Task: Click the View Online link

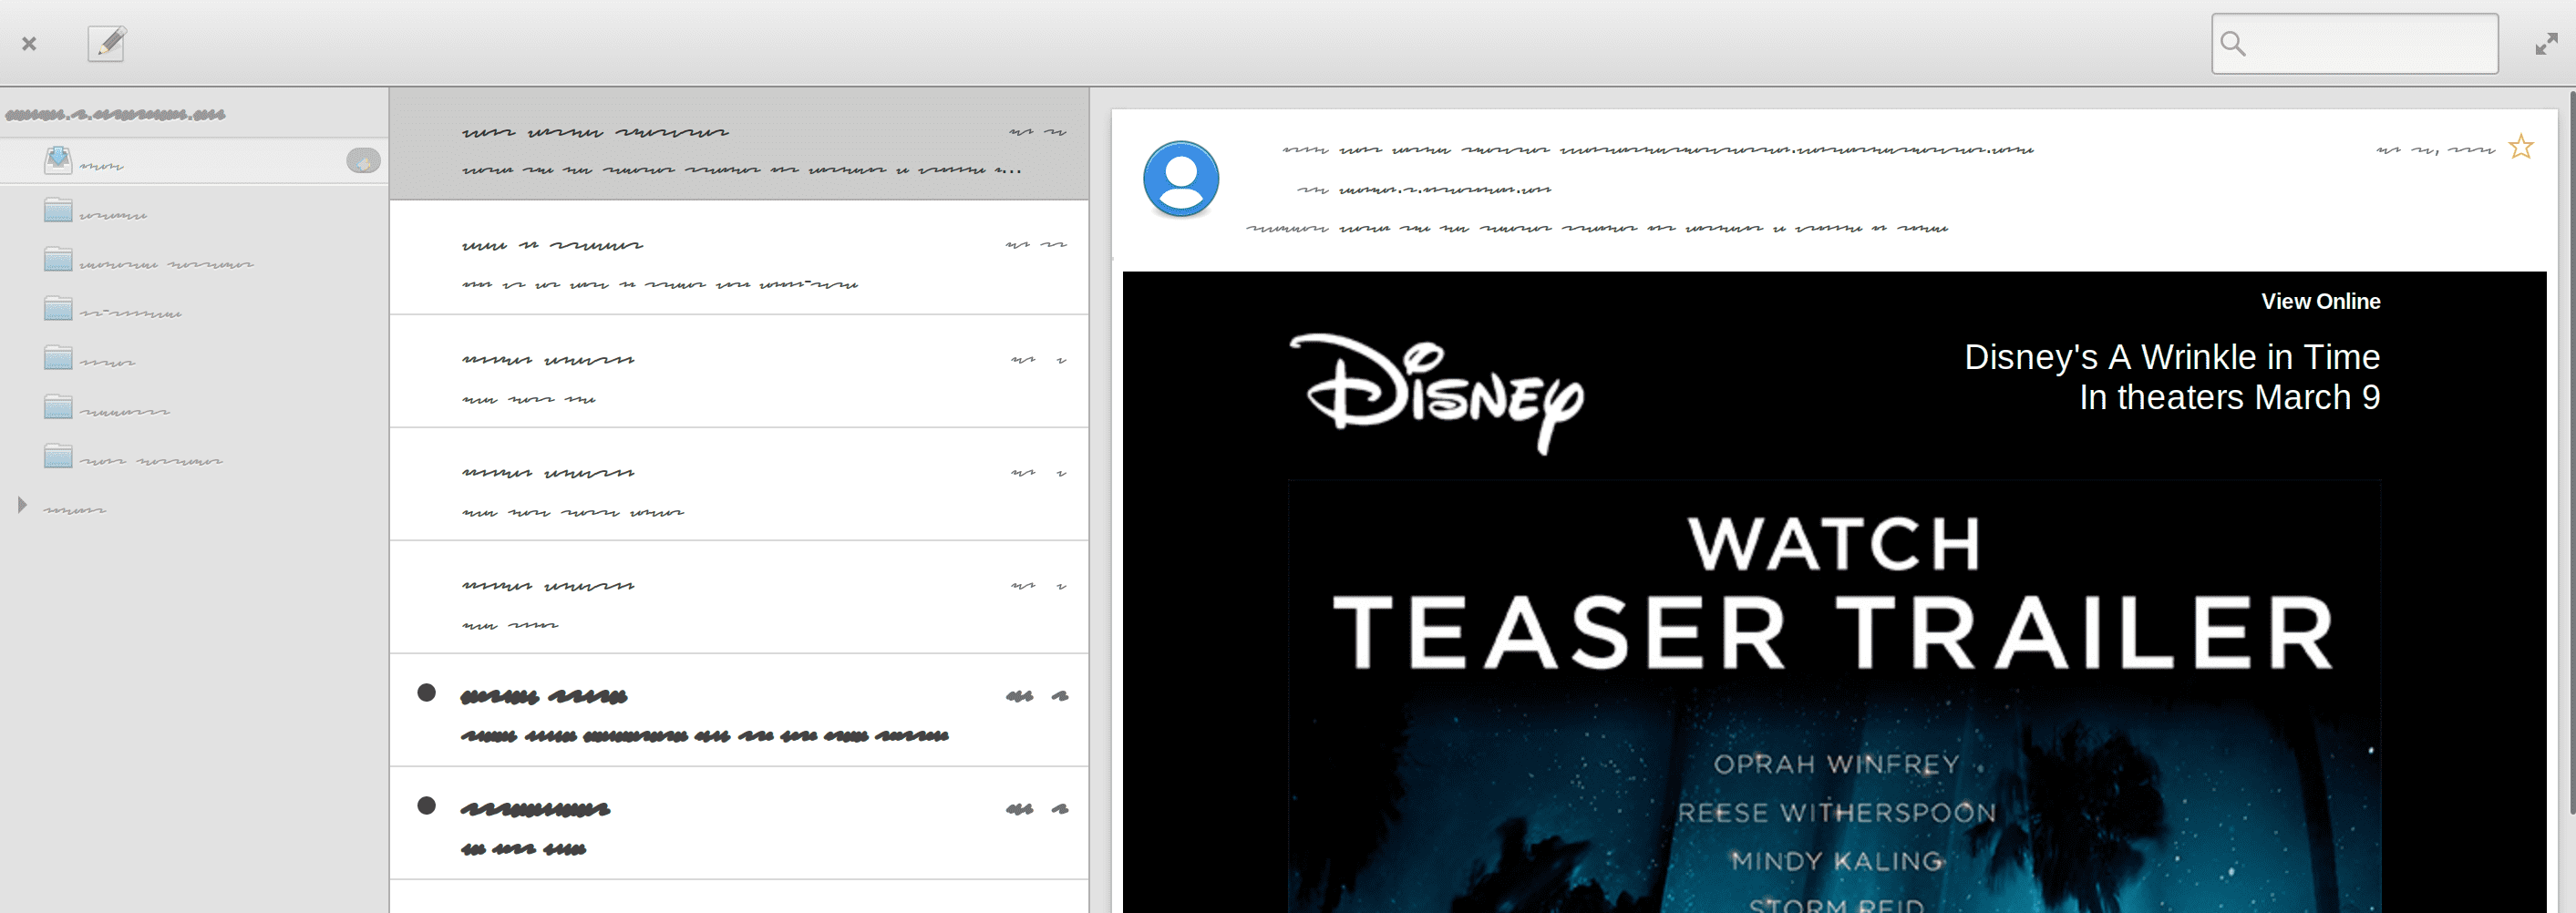Action: click(x=2320, y=301)
